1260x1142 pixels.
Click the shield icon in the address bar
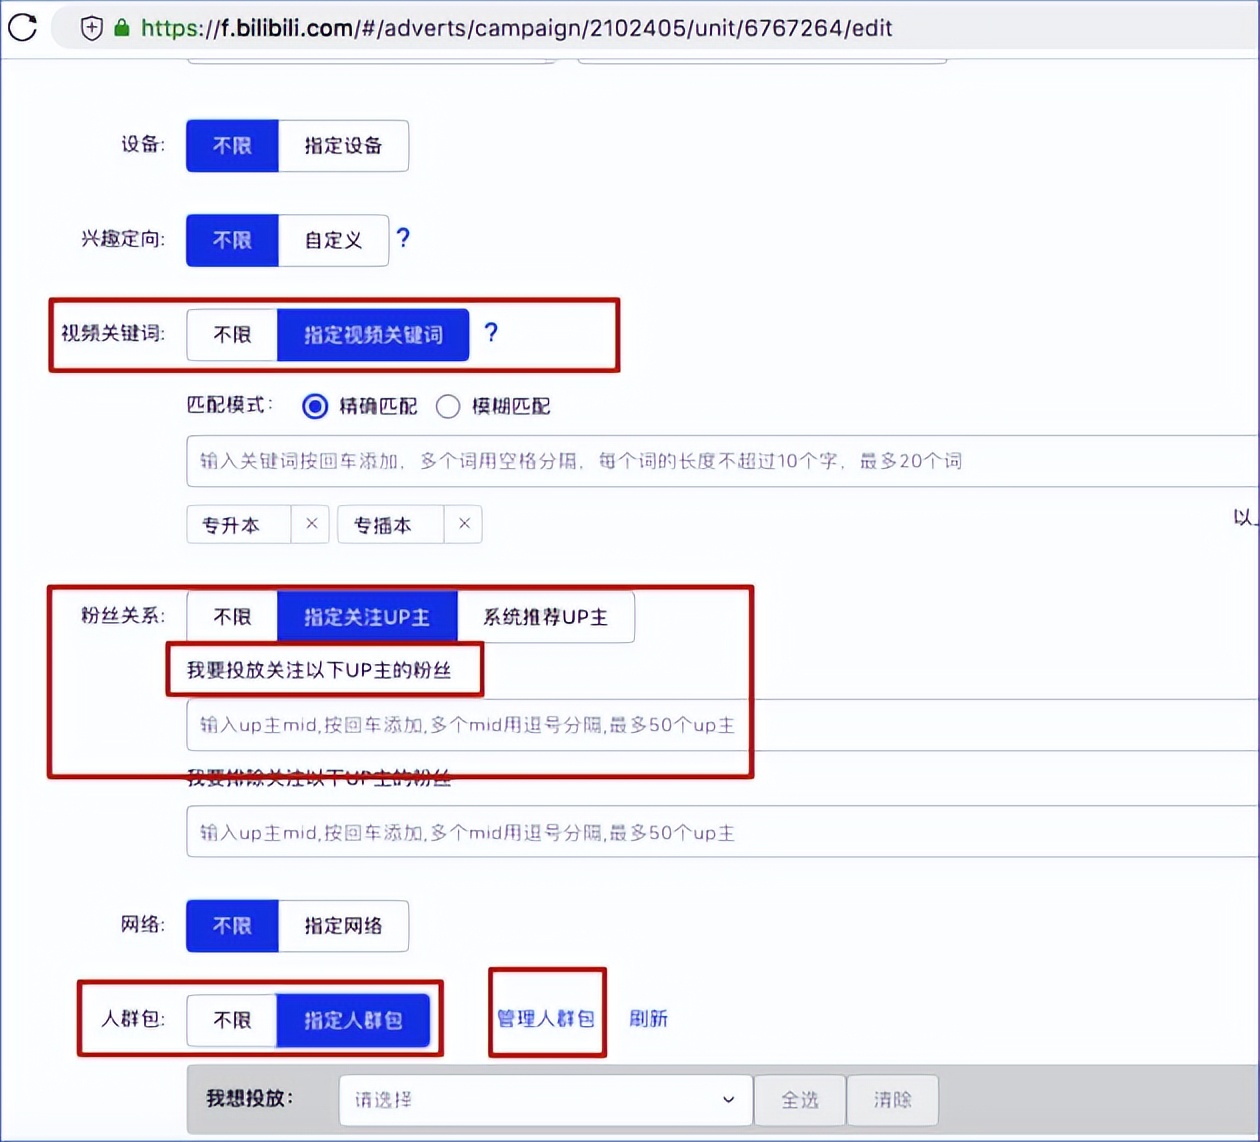tap(91, 28)
